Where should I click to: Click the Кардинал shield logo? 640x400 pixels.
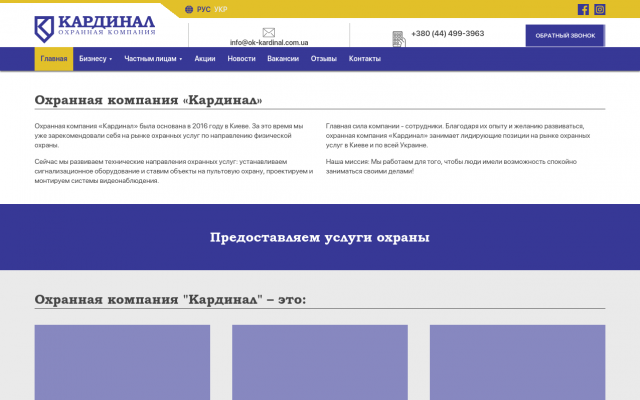point(44,29)
